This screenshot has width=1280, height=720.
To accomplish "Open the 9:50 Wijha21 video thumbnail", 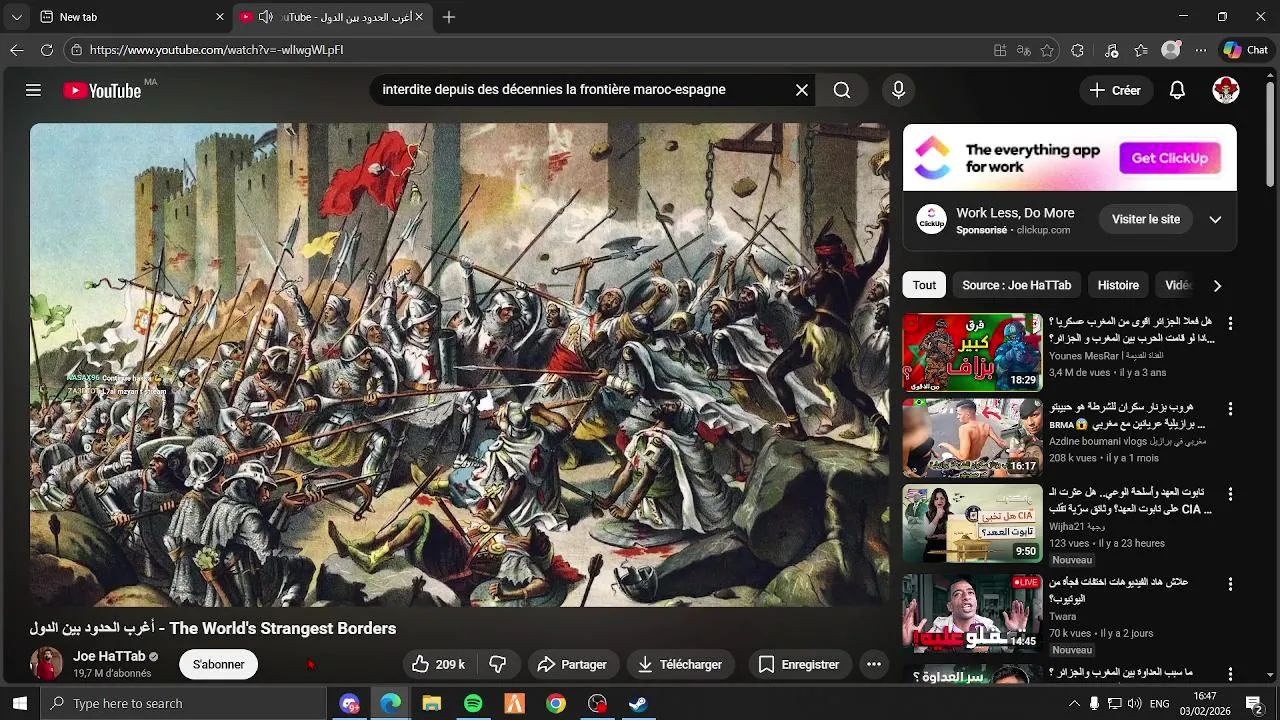I will 972,524.
